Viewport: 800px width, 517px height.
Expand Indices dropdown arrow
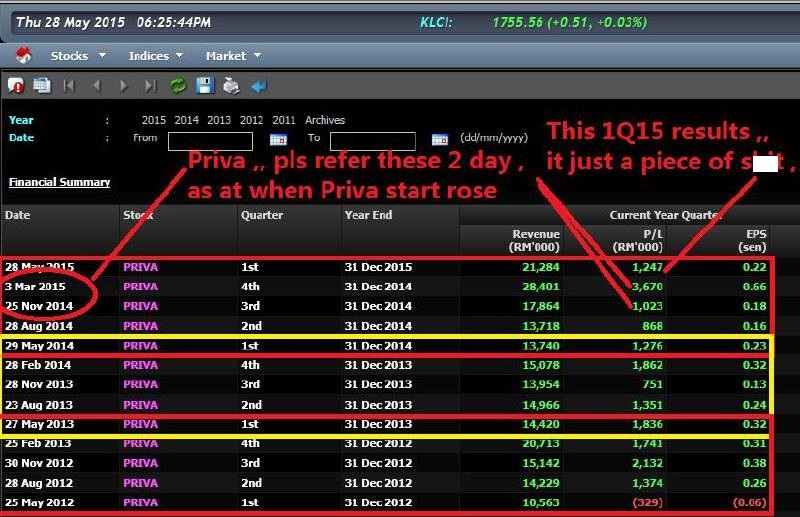click(179, 55)
